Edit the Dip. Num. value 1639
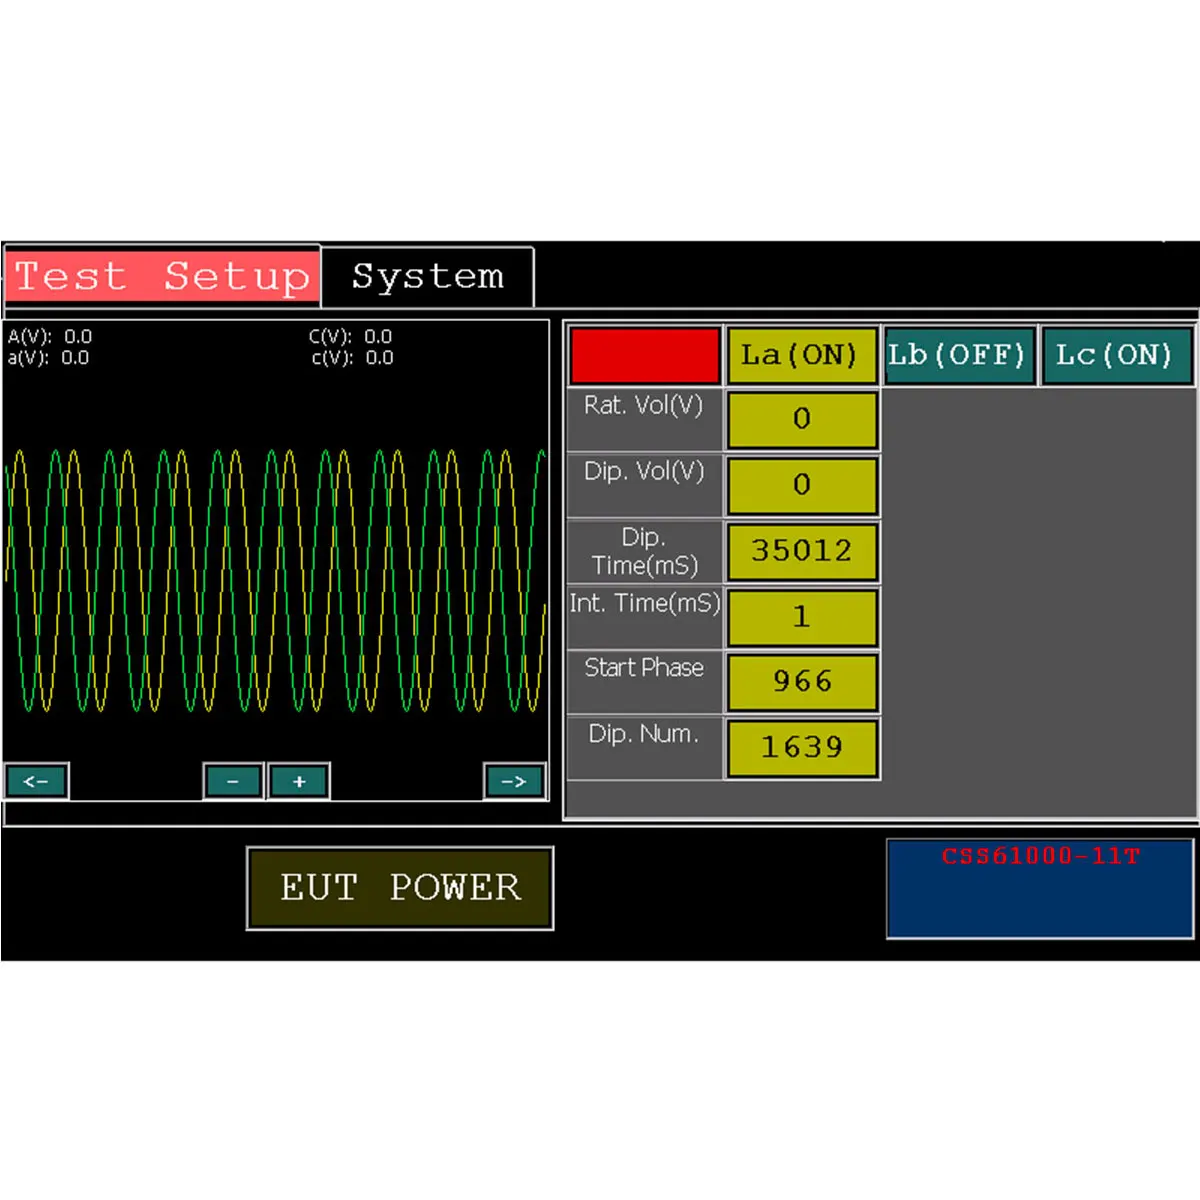This screenshot has width=1200, height=1200. pos(802,747)
